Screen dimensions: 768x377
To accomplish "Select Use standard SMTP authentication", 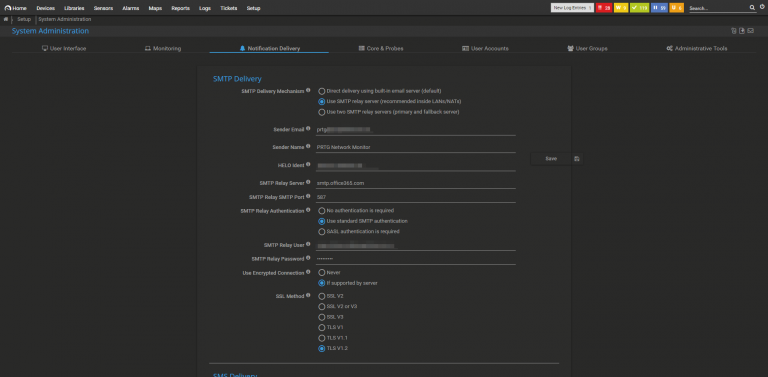I will point(321,221).
